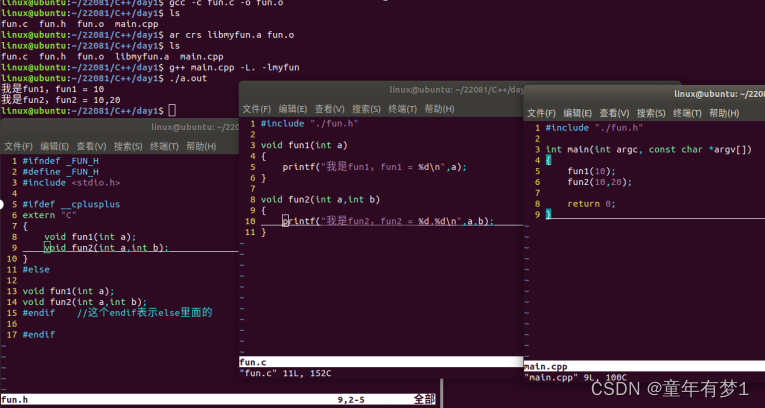Open the 搜索(S) menu in fun.c window
The image size is (765, 408).
[x=366, y=109]
